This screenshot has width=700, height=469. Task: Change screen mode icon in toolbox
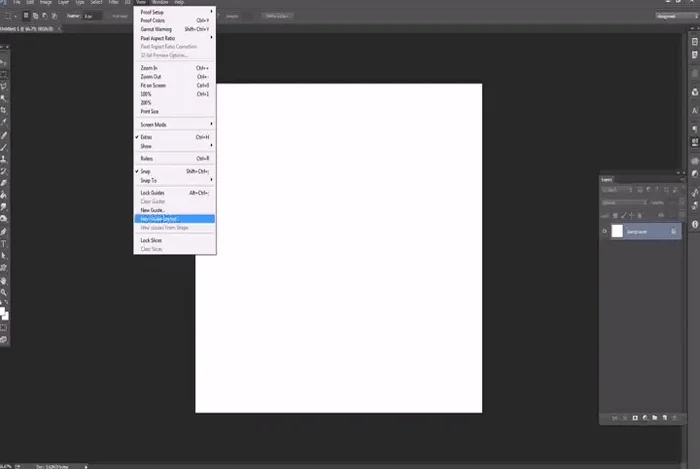coord(4,340)
